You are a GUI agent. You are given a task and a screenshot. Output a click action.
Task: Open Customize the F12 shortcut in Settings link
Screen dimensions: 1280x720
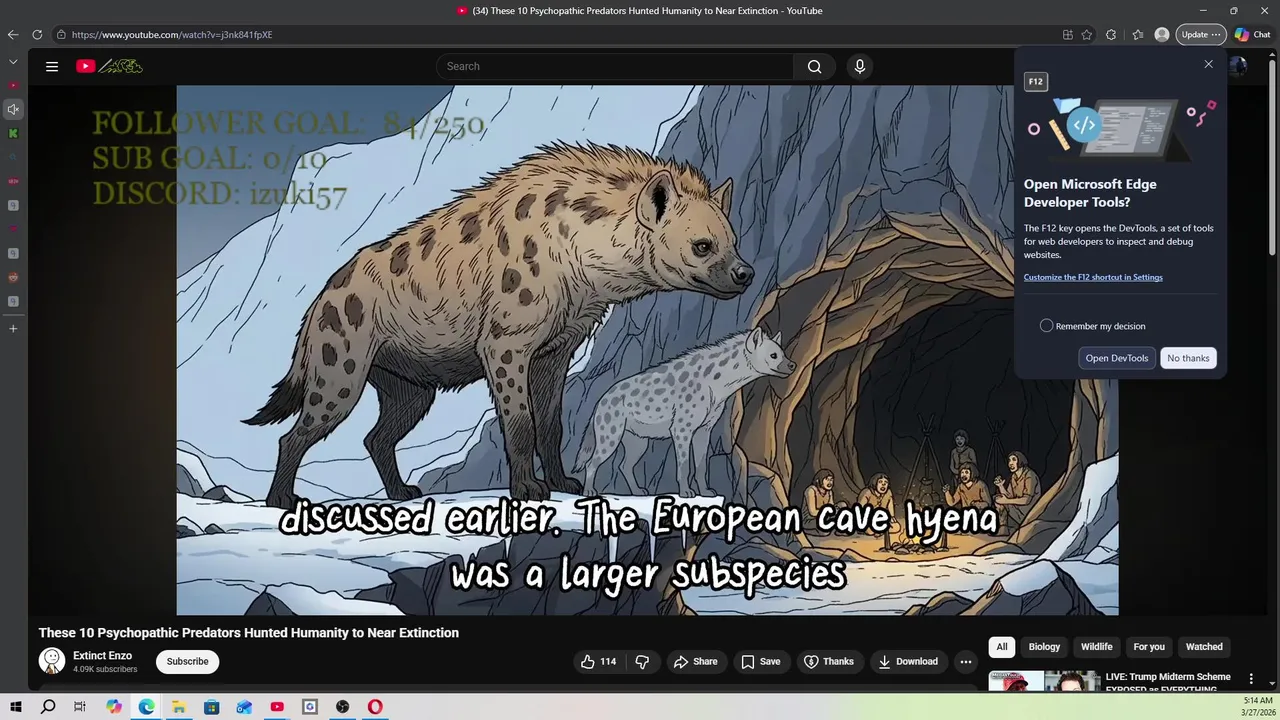click(1093, 277)
